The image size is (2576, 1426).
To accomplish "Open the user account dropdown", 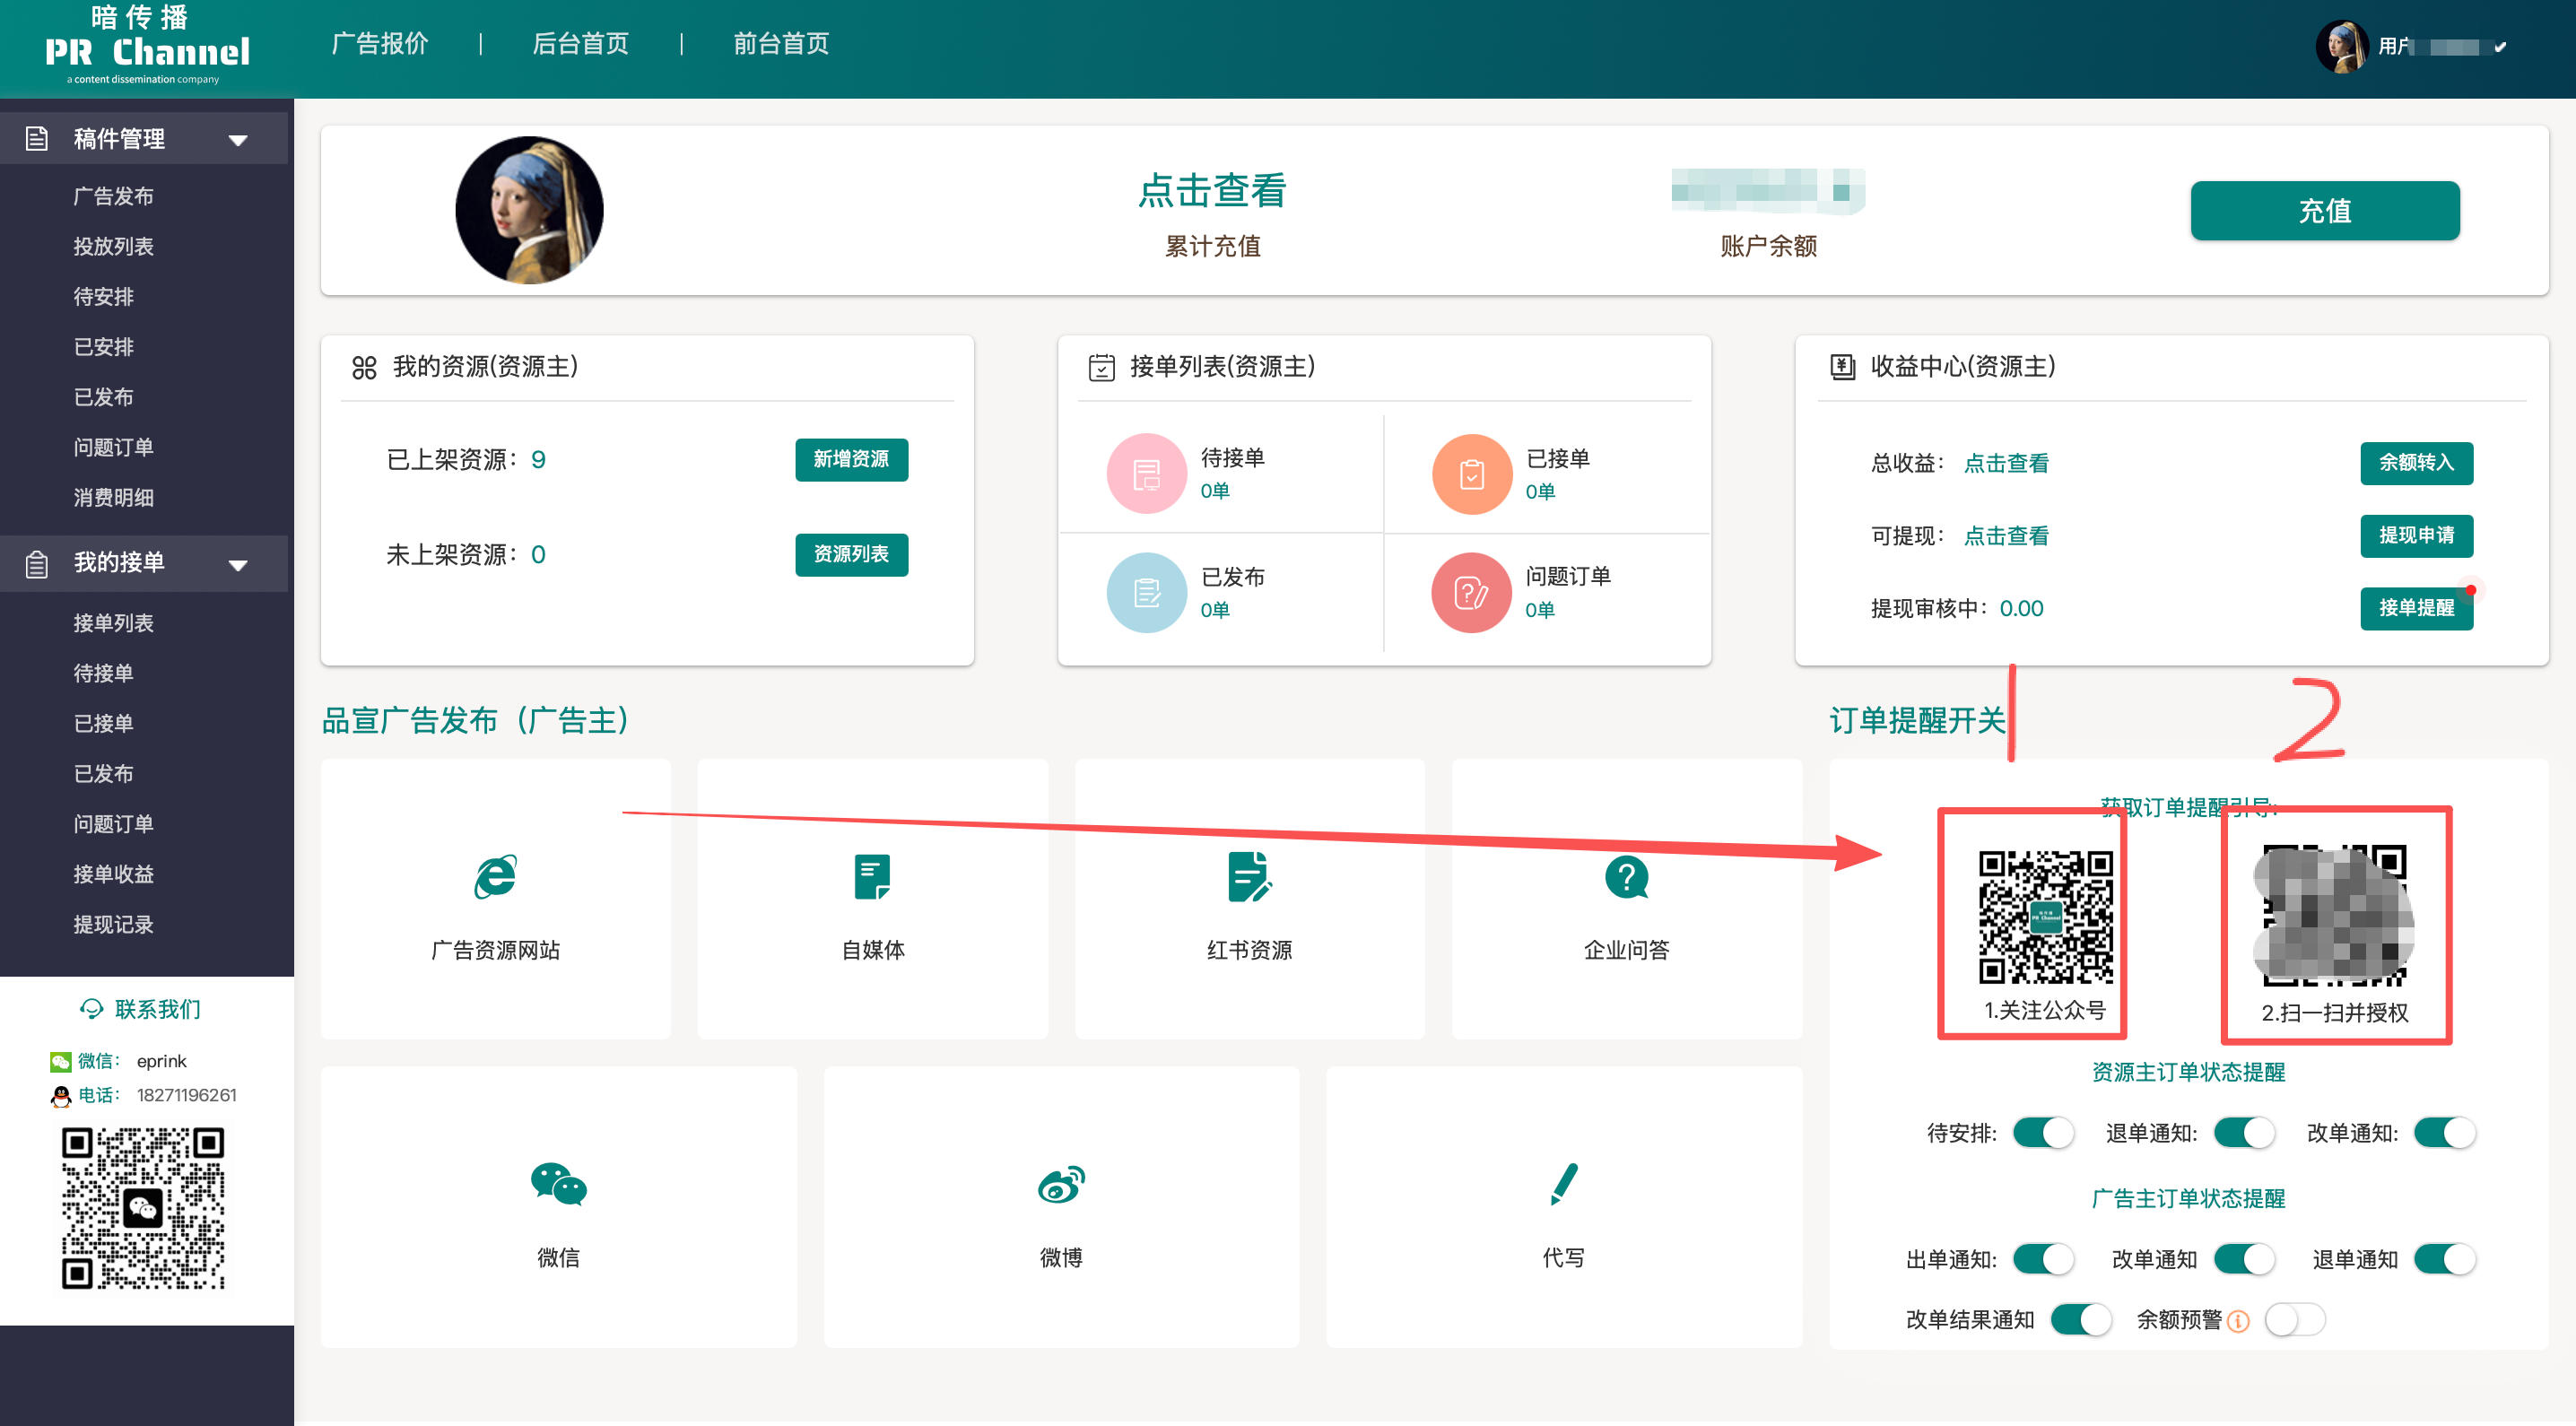I will coord(2500,45).
